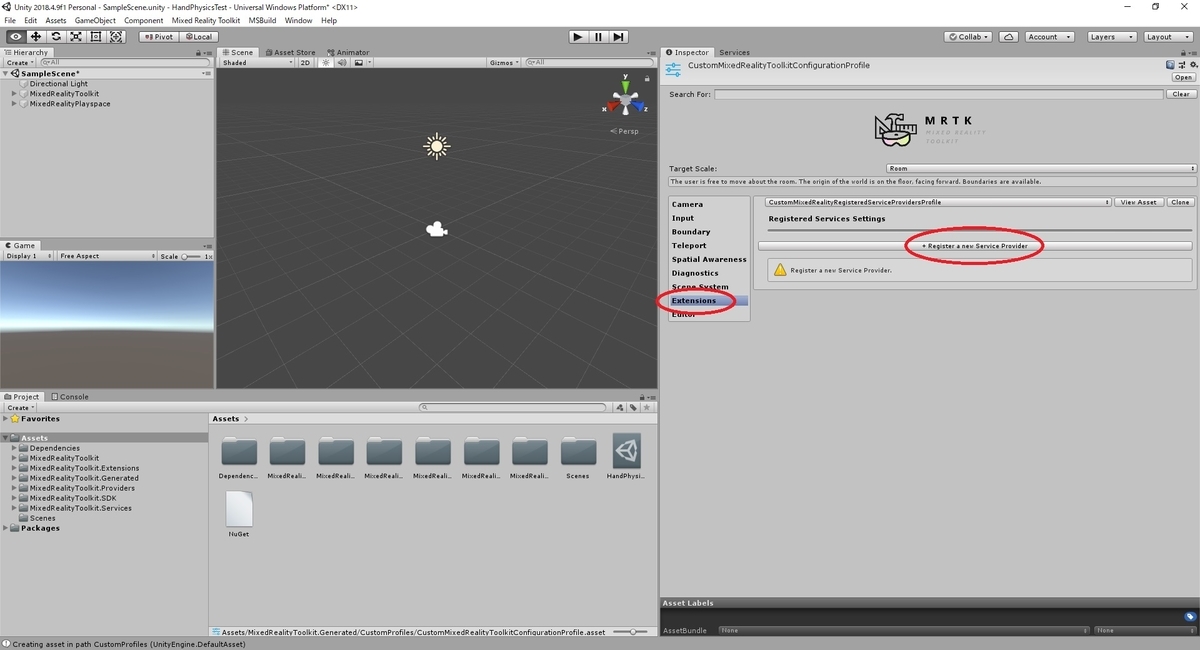Expand the Favorites folder
1200x650 pixels.
[6, 419]
